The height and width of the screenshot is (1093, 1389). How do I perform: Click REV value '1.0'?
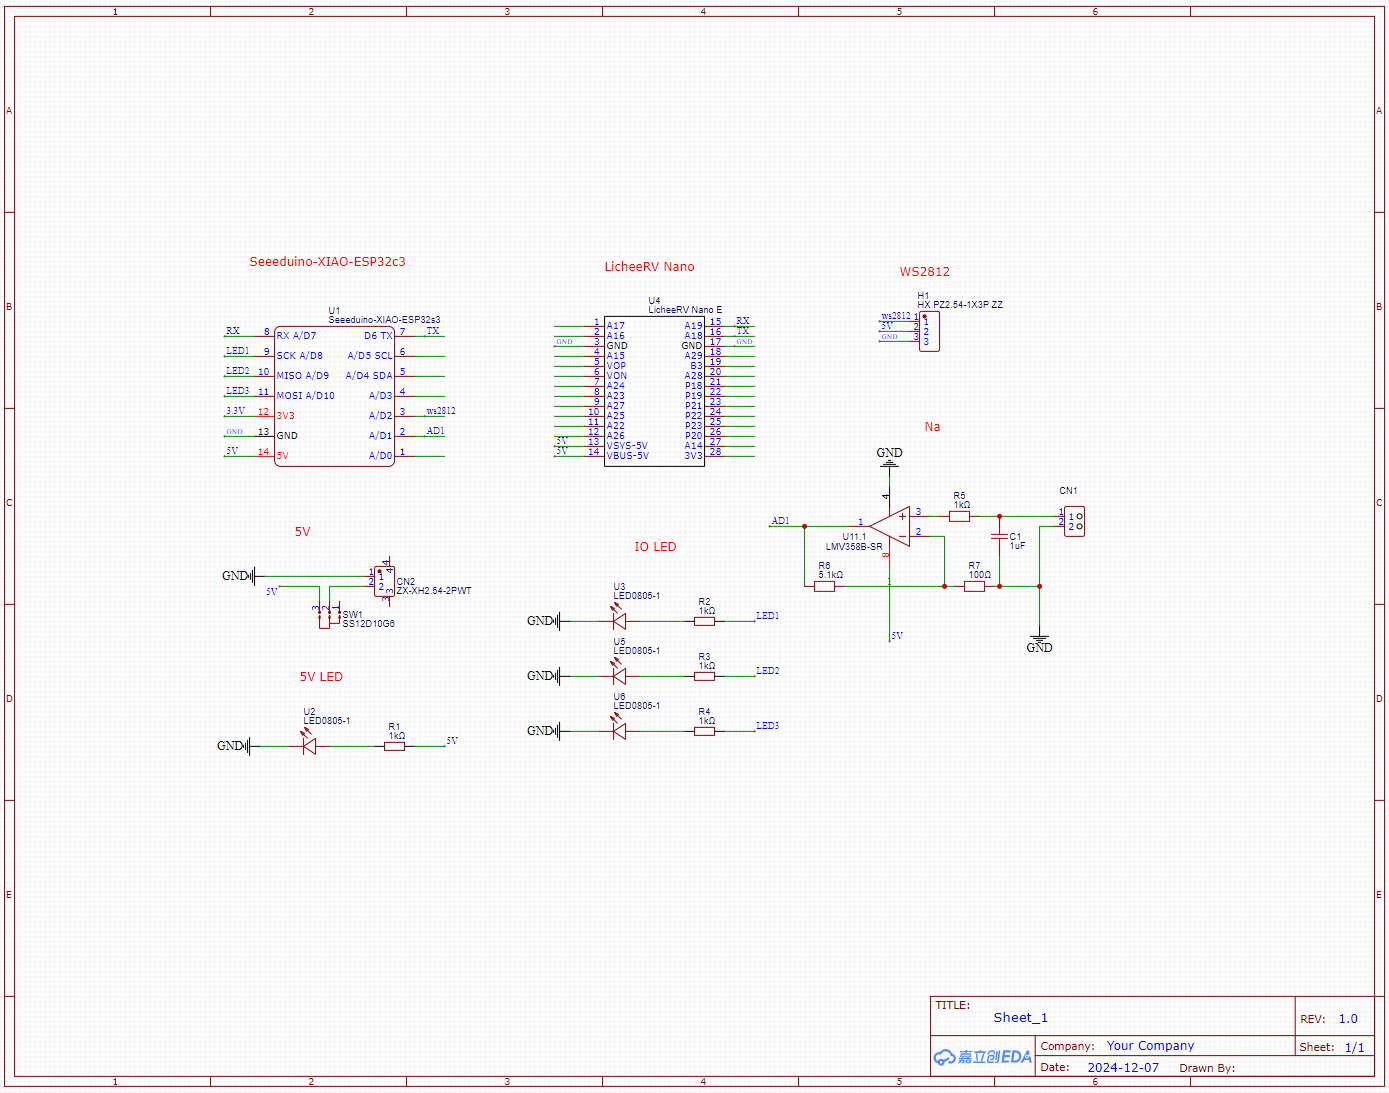[x=1348, y=1019]
